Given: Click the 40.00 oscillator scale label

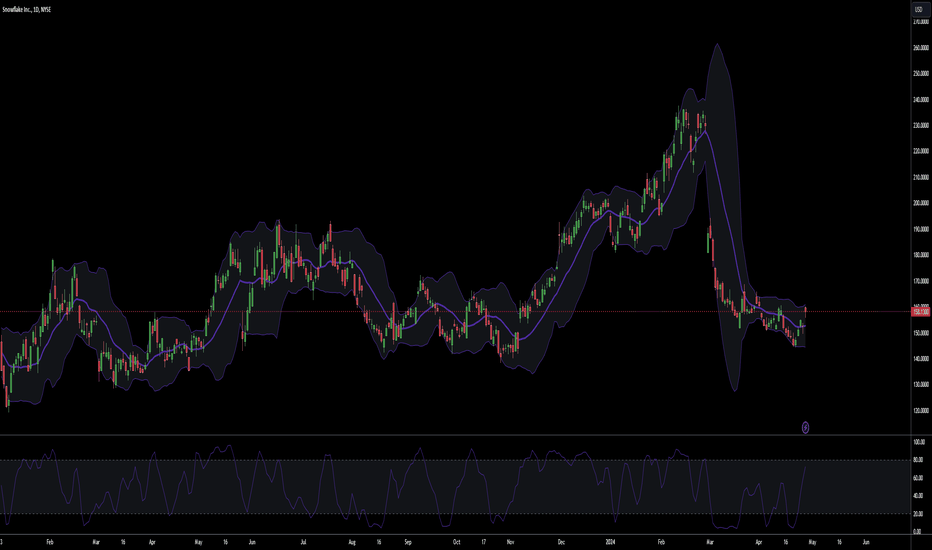Looking at the screenshot, I should (918, 496).
